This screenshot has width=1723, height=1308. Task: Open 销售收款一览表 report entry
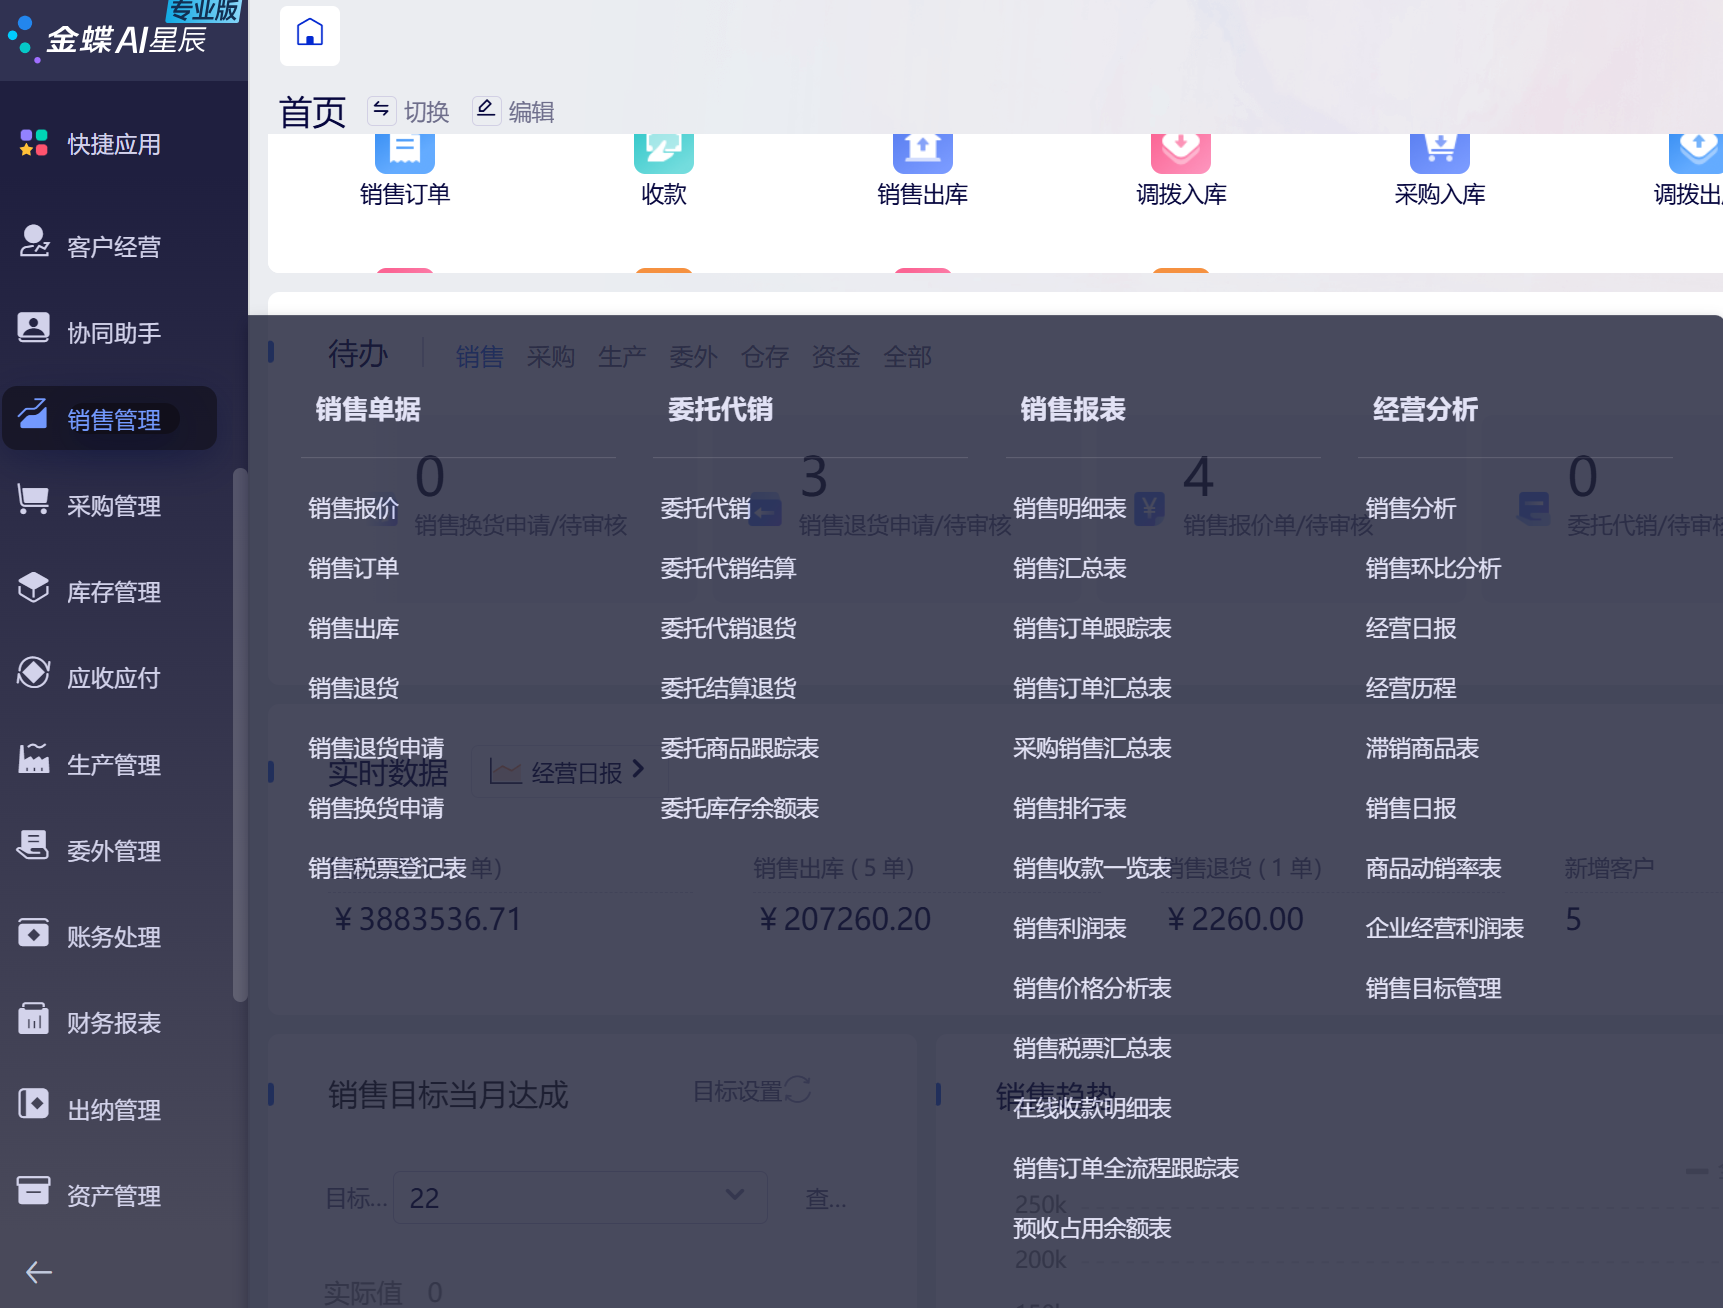point(1092,869)
